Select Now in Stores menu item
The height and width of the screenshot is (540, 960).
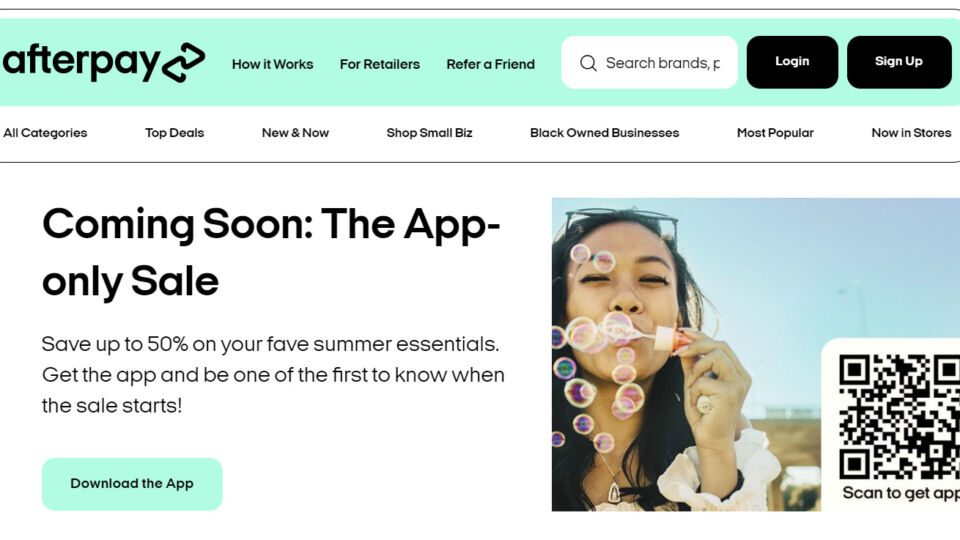pyautogui.click(x=911, y=133)
